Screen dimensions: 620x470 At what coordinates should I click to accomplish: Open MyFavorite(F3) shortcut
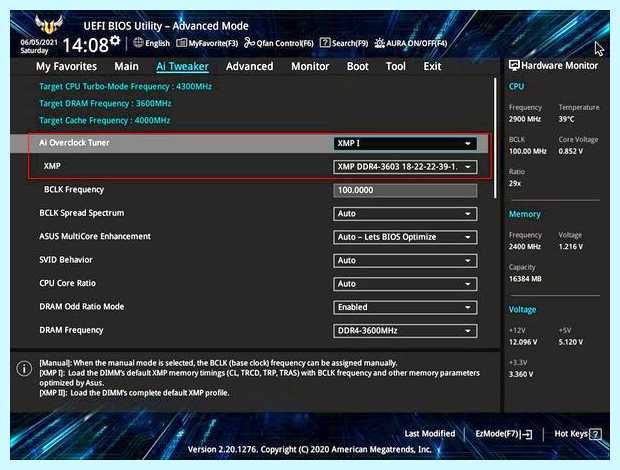(x=207, y=43)
